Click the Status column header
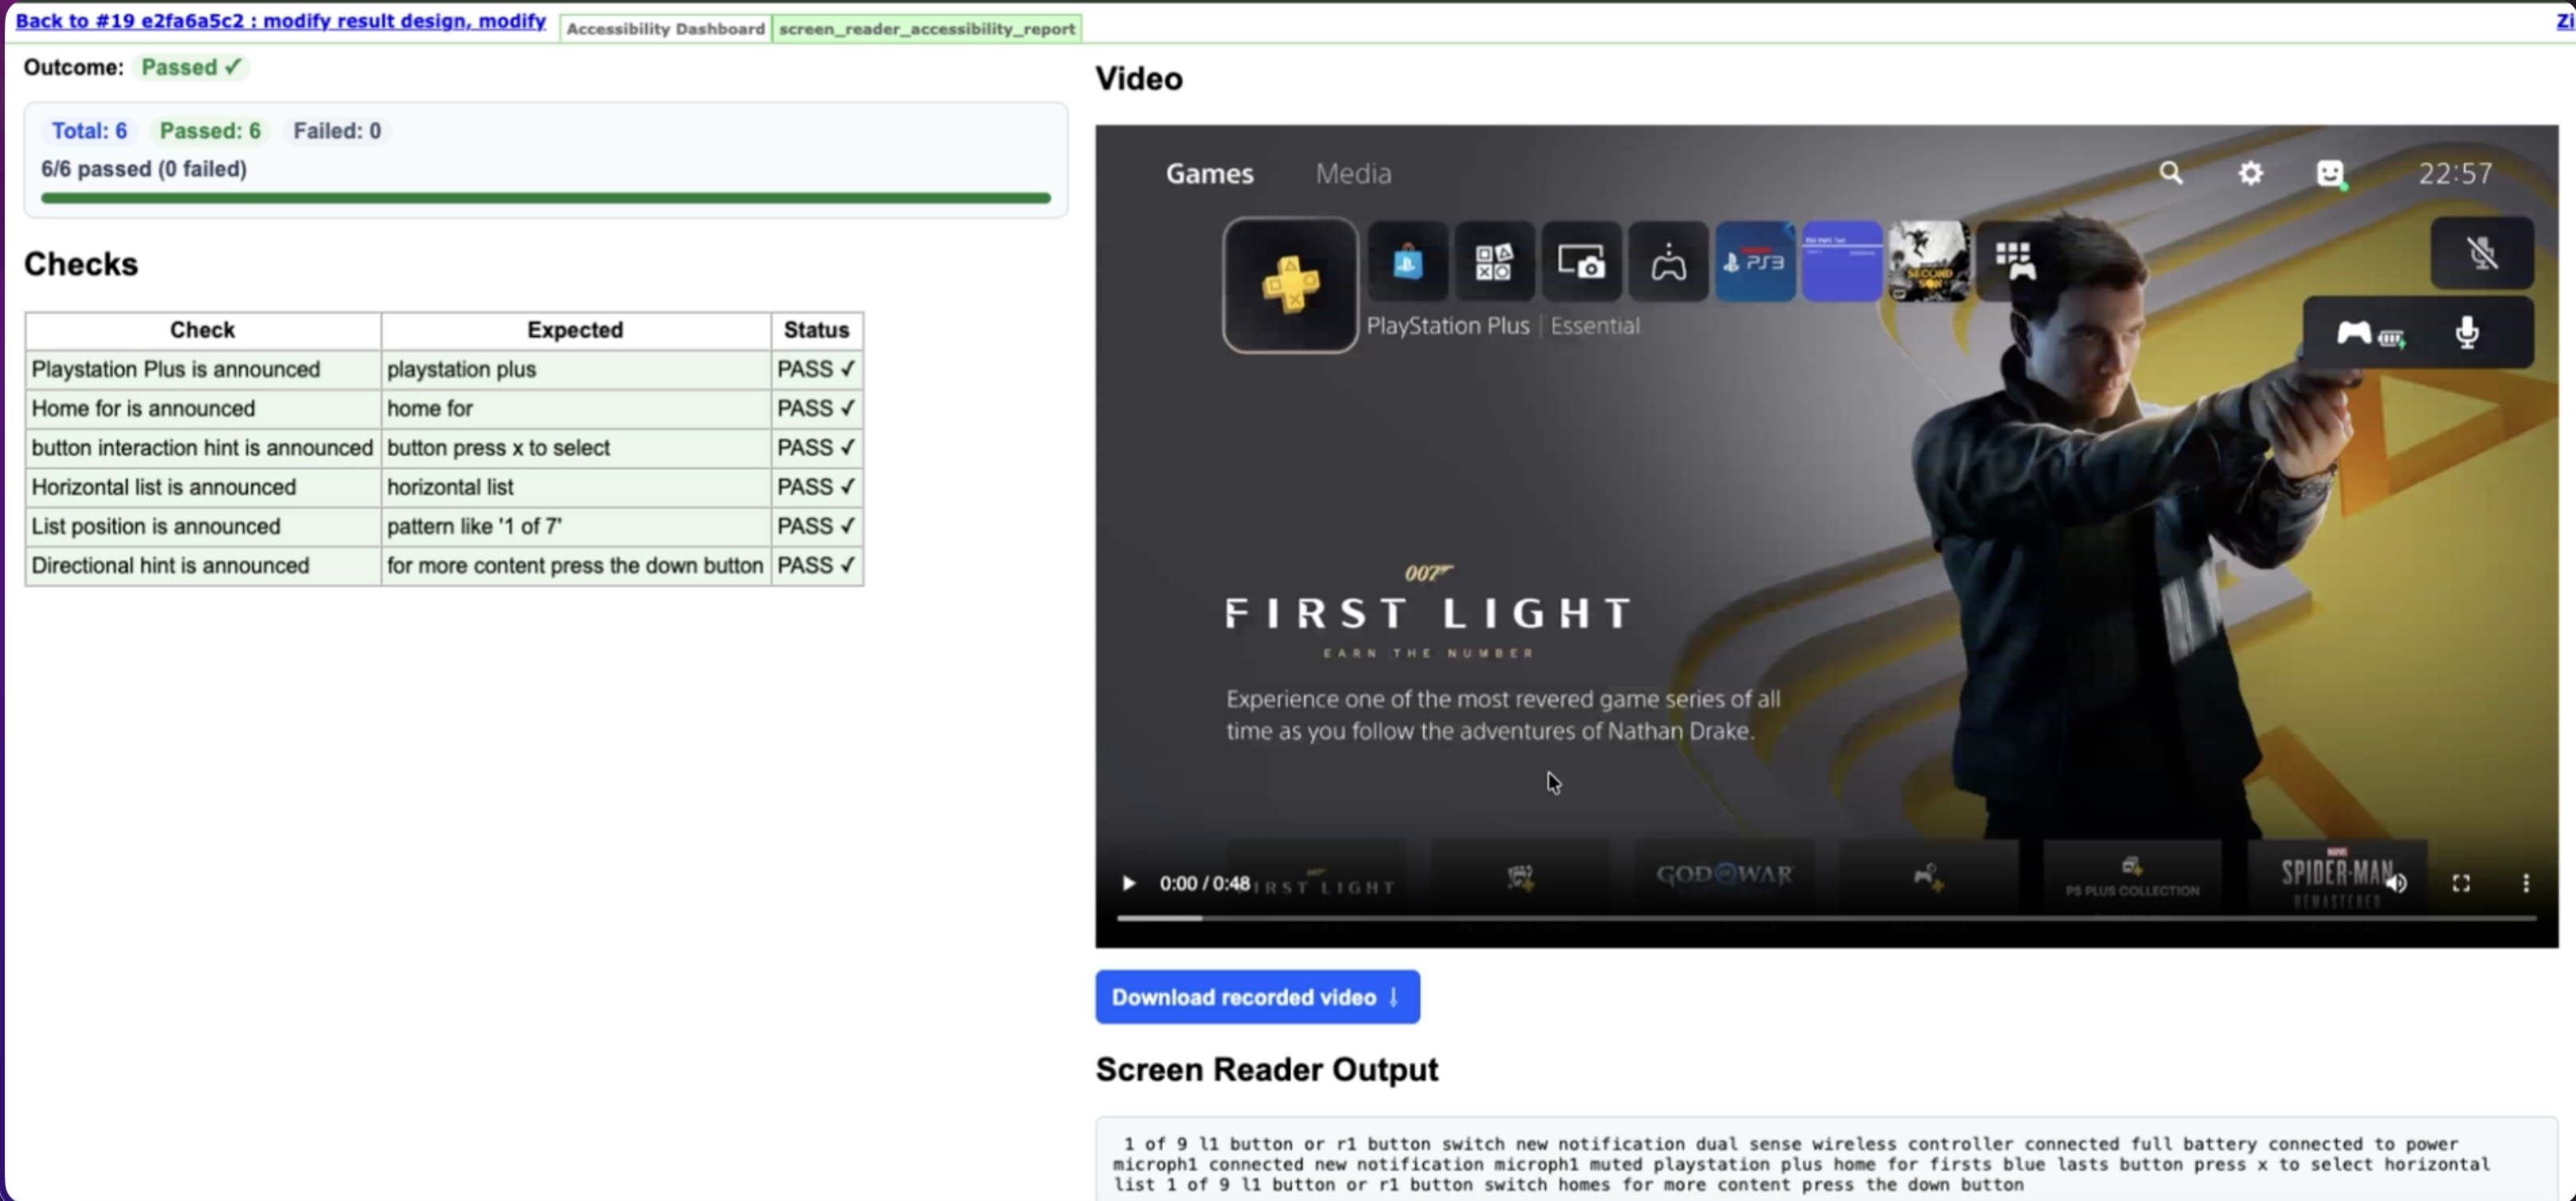The width and height of the screenshot is (2576, 1201). (x=816, y=330)
